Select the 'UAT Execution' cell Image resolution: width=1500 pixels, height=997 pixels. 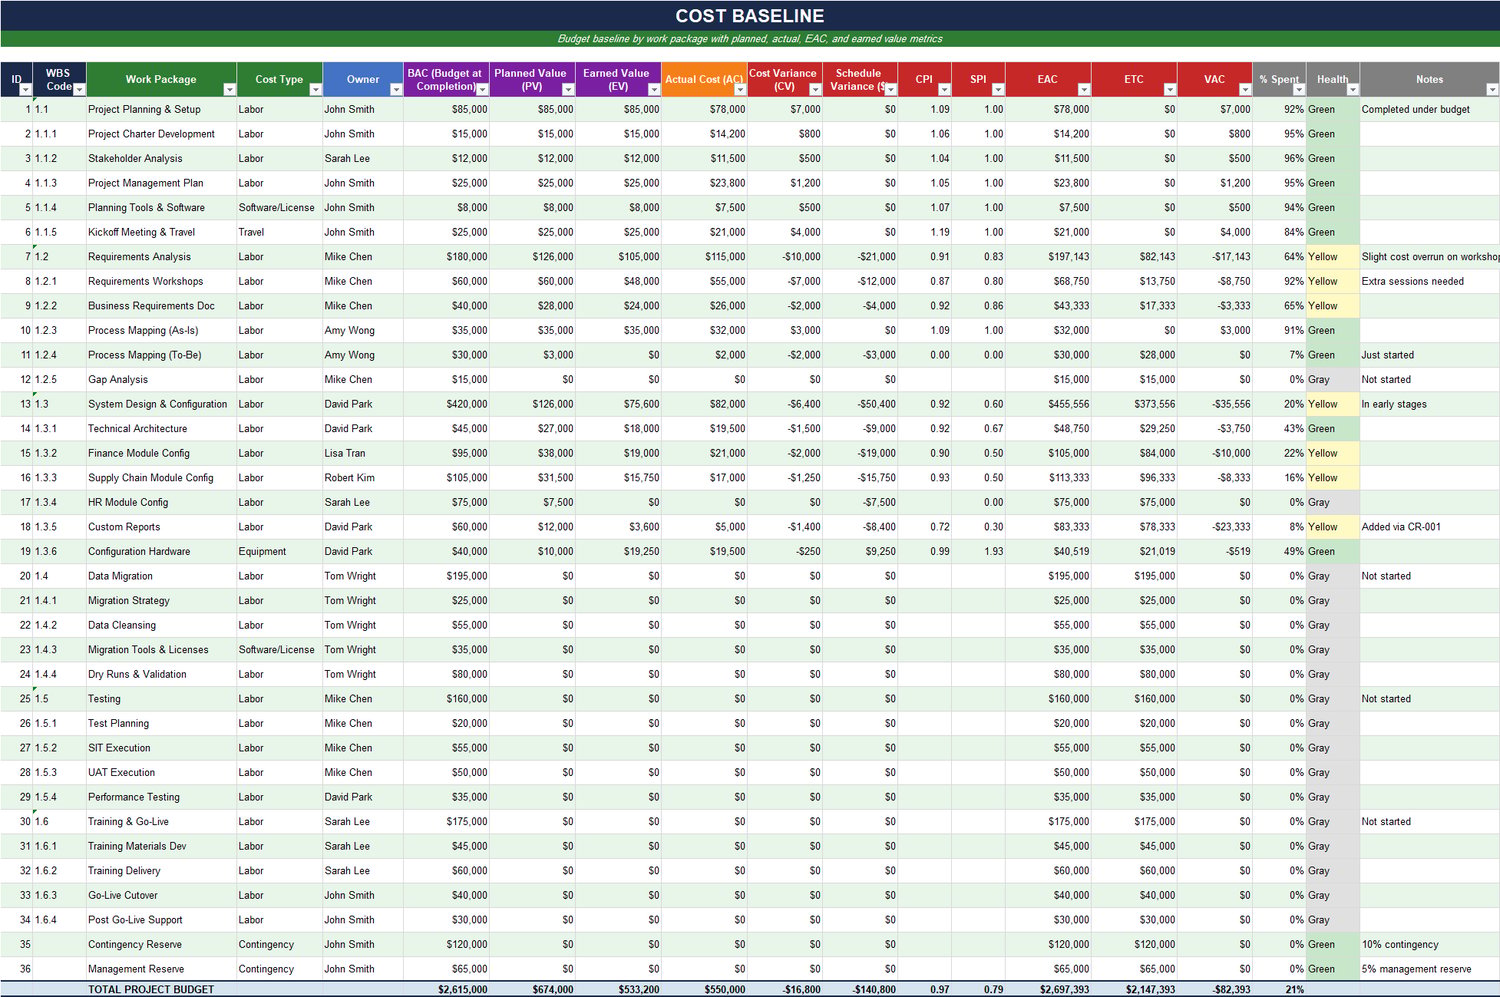(x=161, y=773)
